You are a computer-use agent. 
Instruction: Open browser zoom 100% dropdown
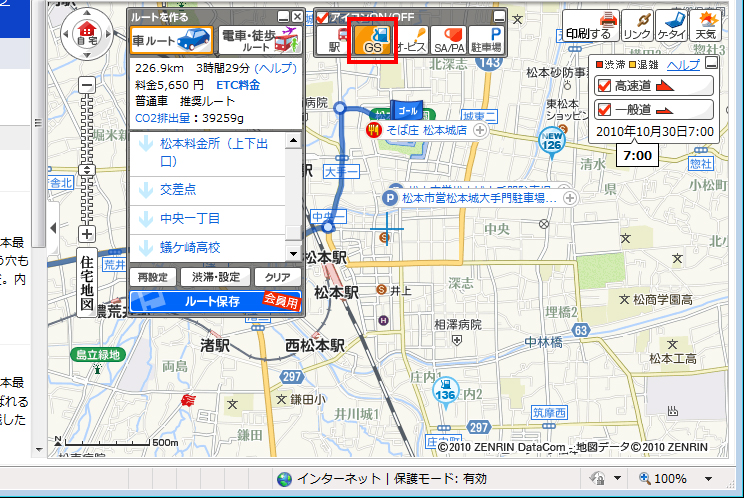point(708,479)
